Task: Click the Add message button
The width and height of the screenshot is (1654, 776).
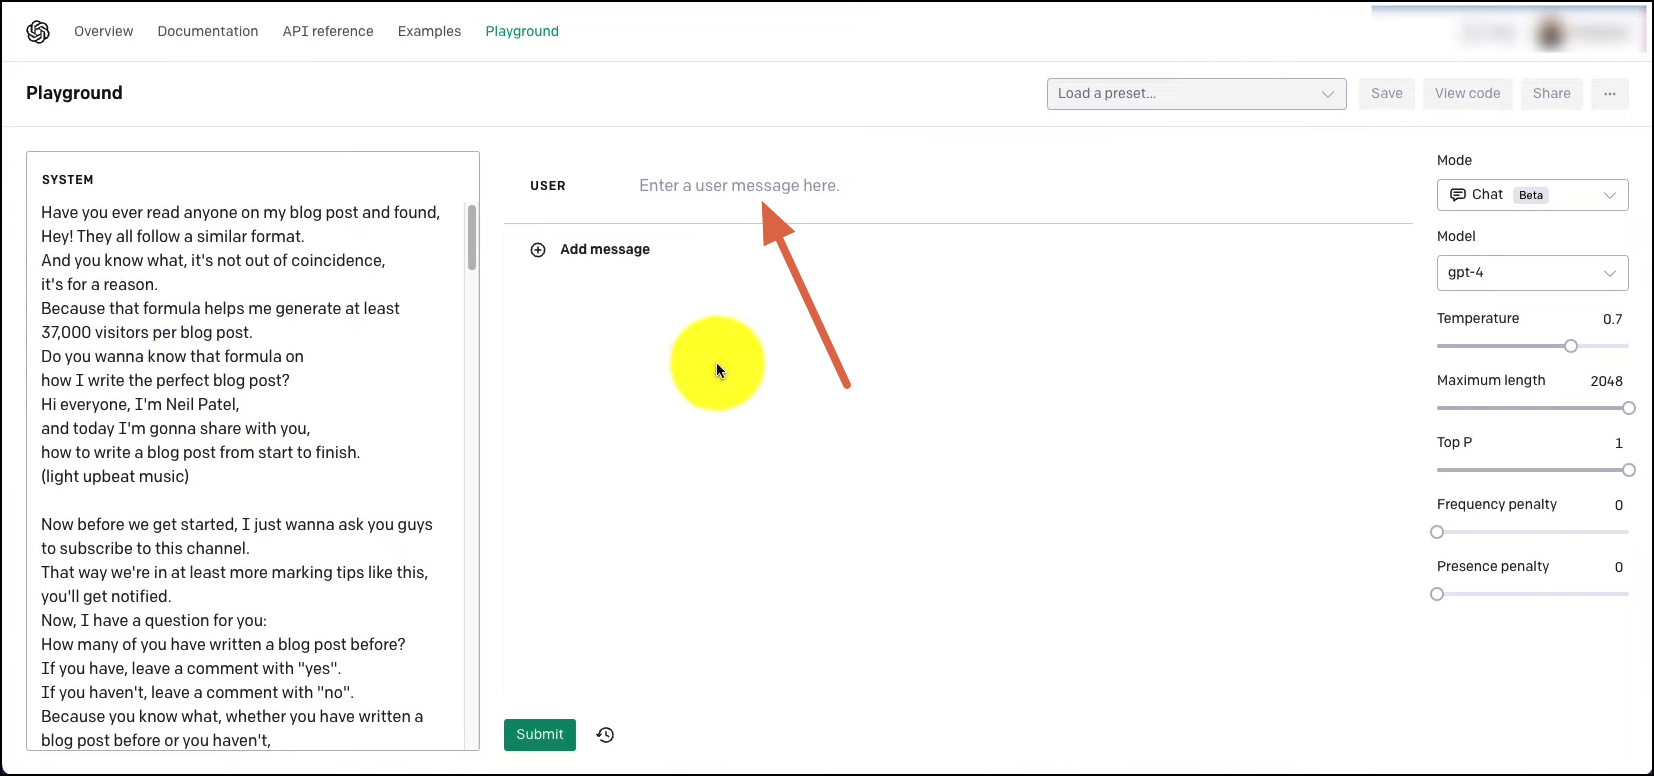Action: point(590,250)
